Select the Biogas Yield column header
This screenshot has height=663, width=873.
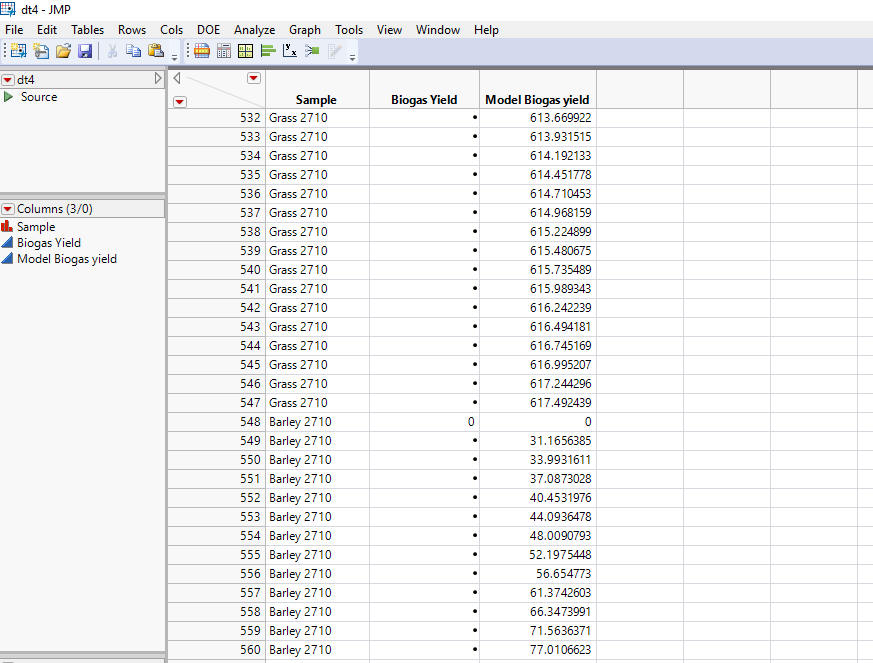click(424, 100)
